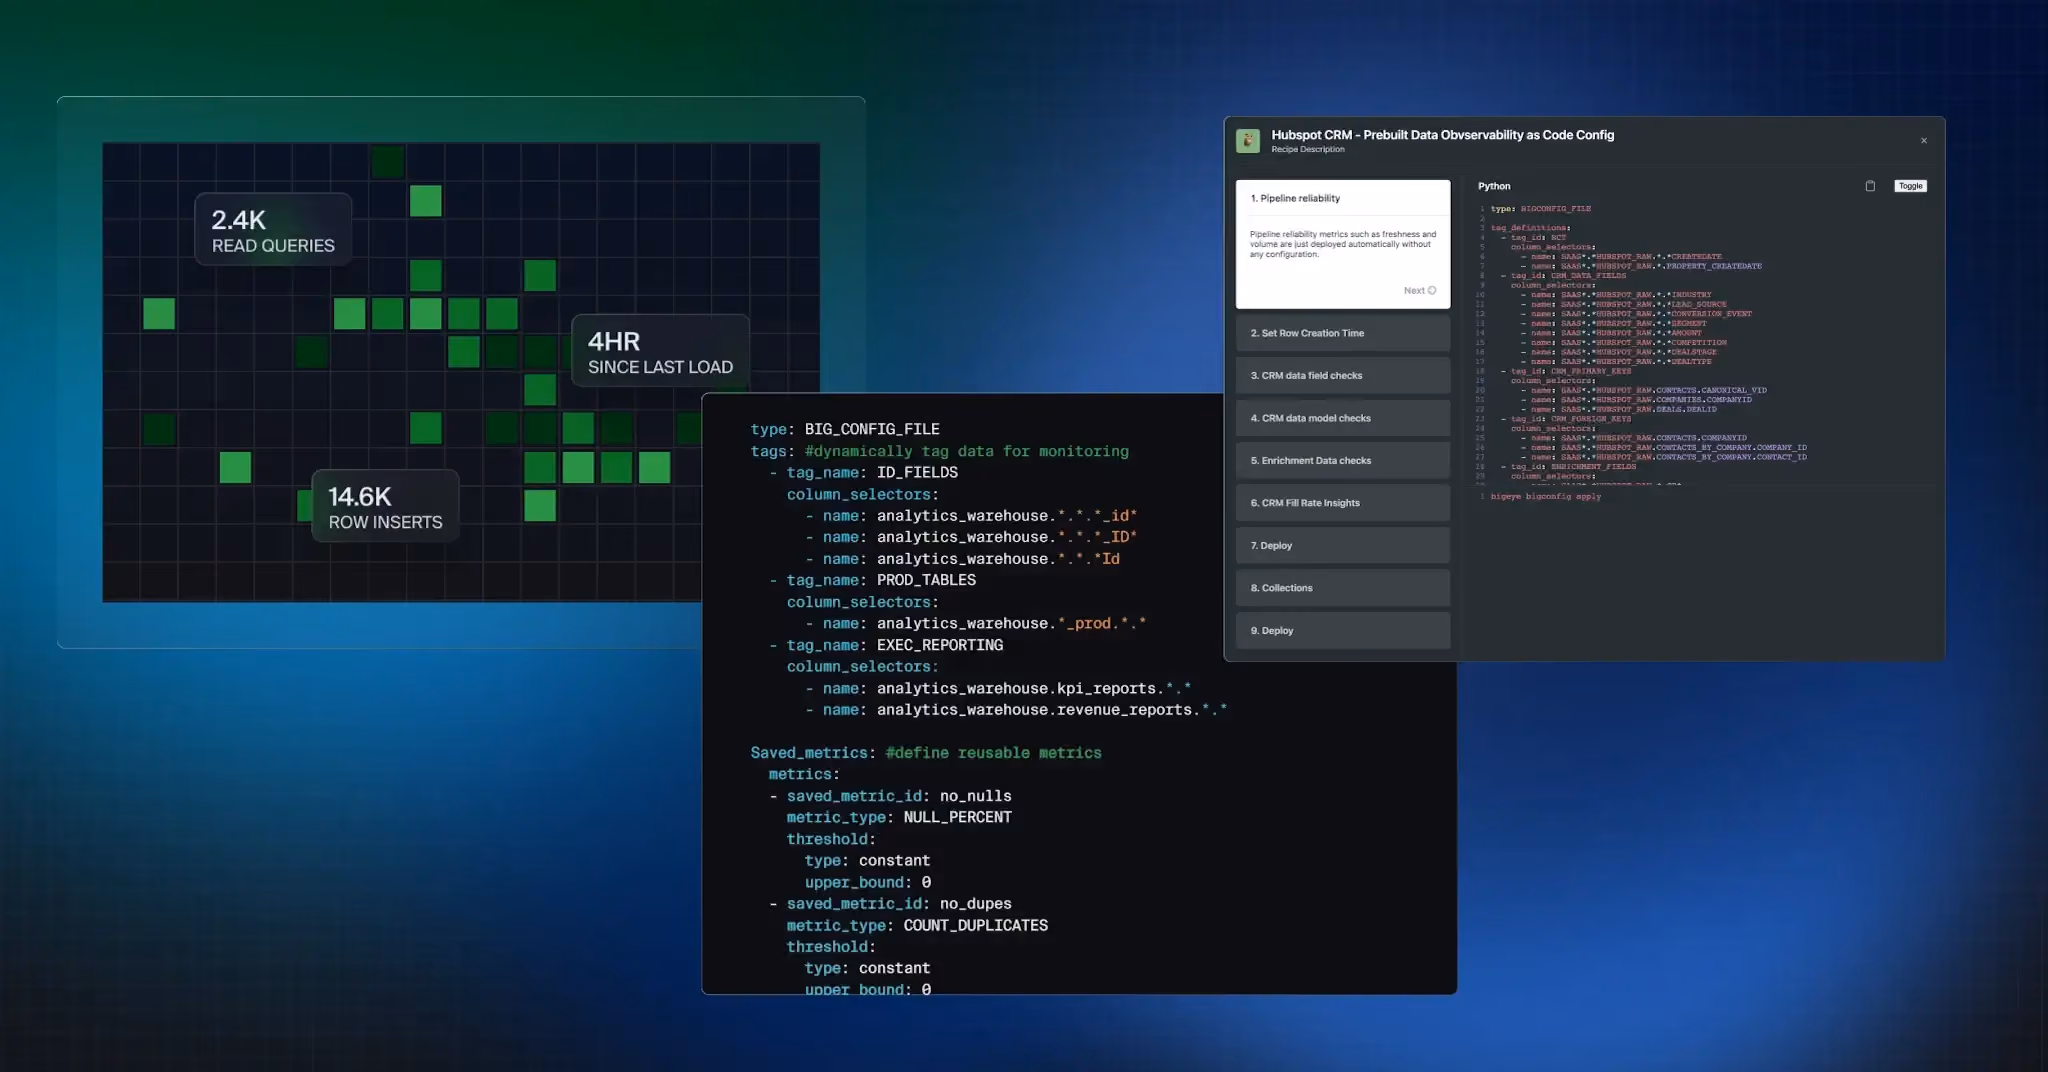2048x1072 pixels.
Task: Click the 'analytics_warehouse.kpi_reports.*.*' line
Action: point(998,689)
